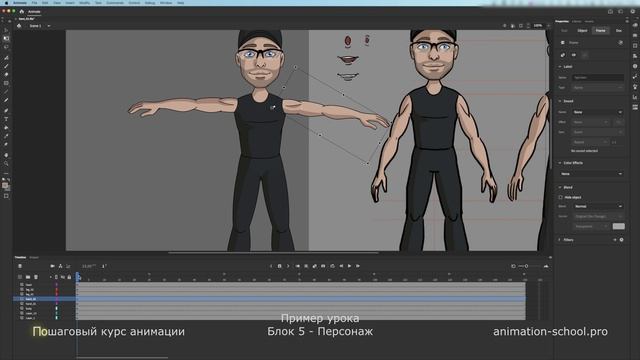The image size is (640, 360).
Task: Add a filter with the plus icon
Action: coord(615,240)
